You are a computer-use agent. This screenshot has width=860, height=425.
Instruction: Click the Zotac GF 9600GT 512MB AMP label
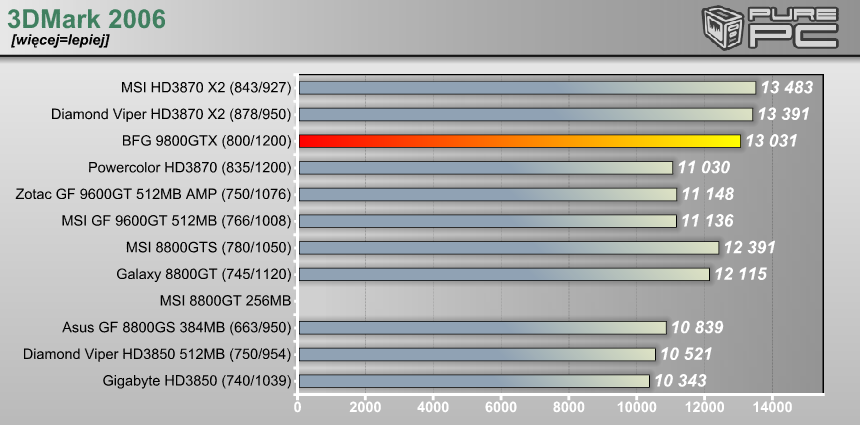coord(154,194)
